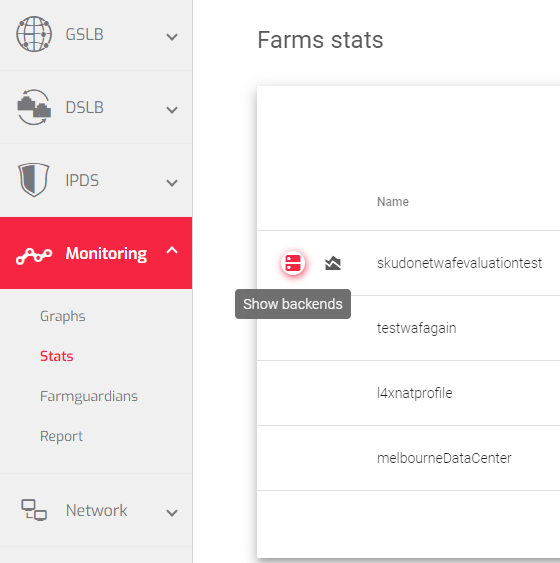
Task: Expand the GSLB menu chevron
Action: point(172,37)
